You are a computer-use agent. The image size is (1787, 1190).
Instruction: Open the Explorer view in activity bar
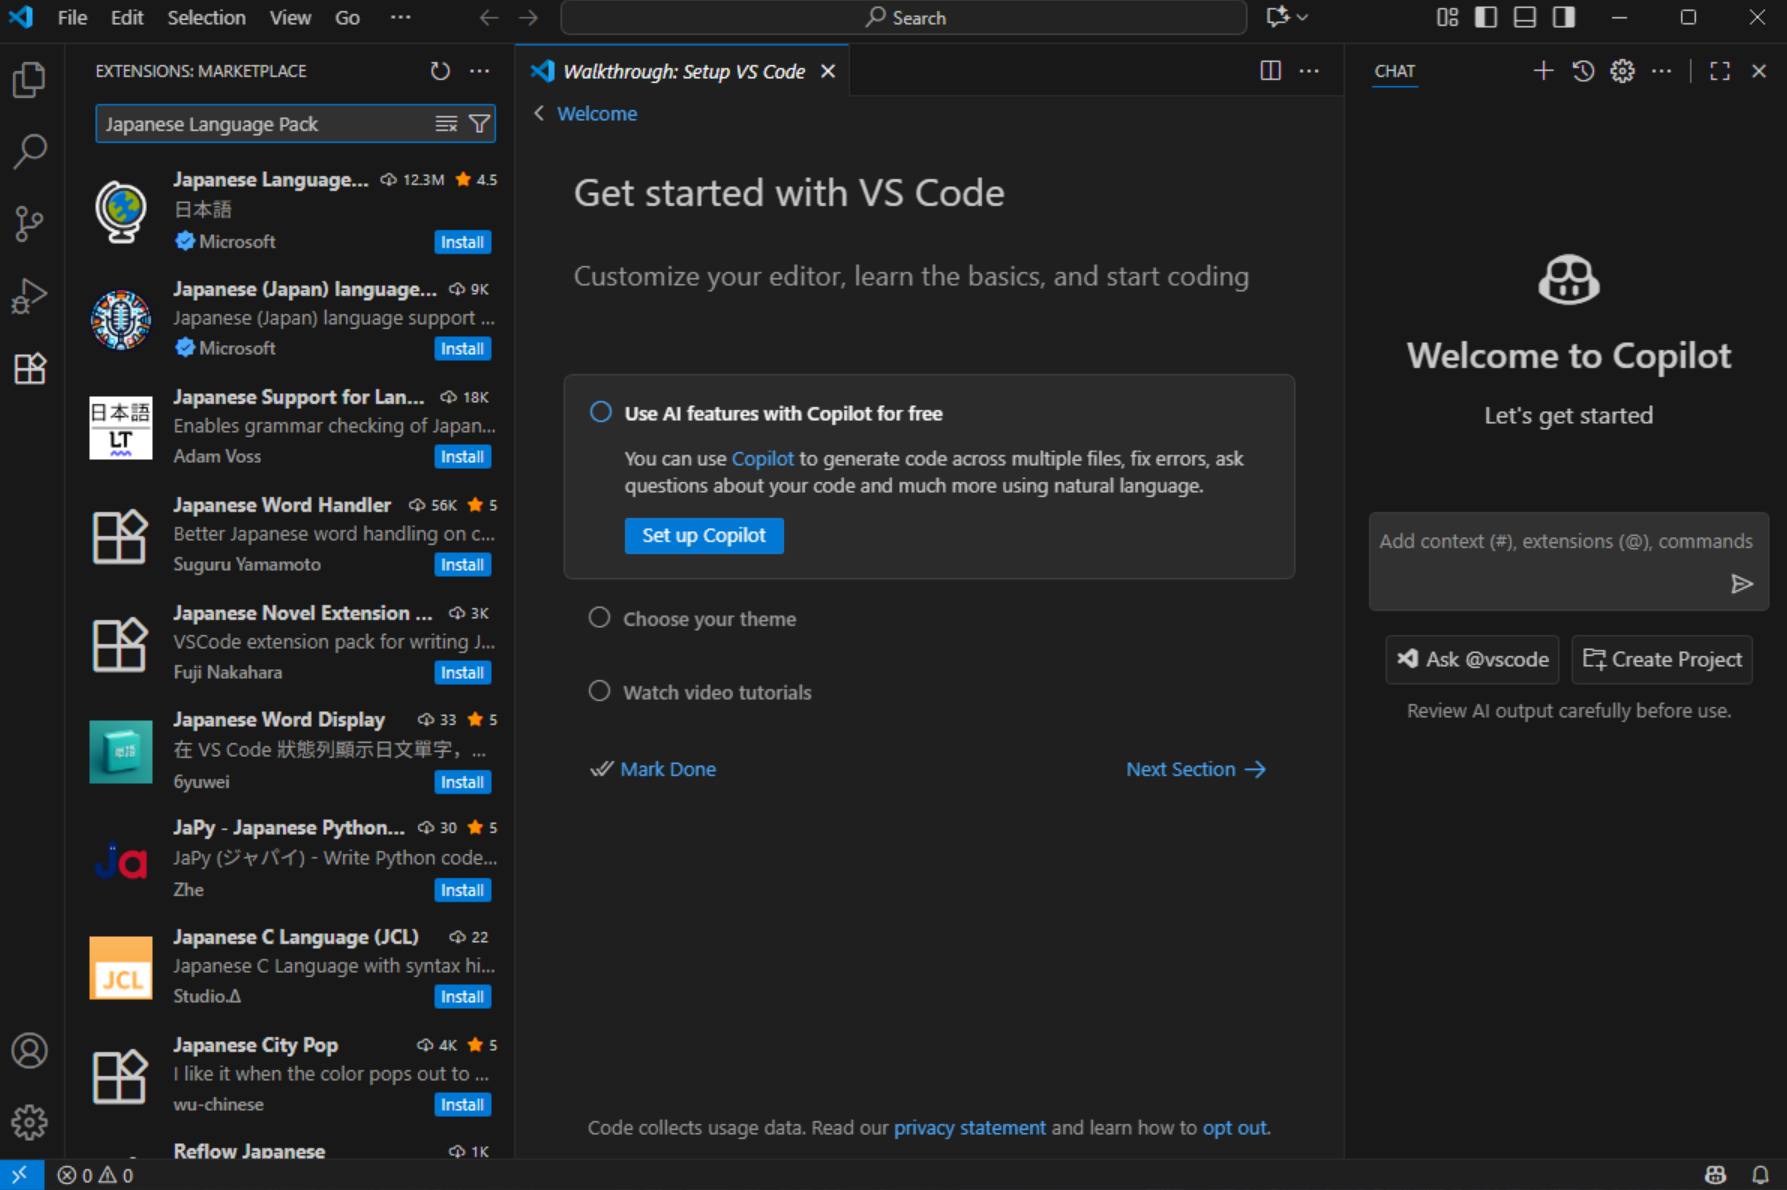[x=29, y=80]
